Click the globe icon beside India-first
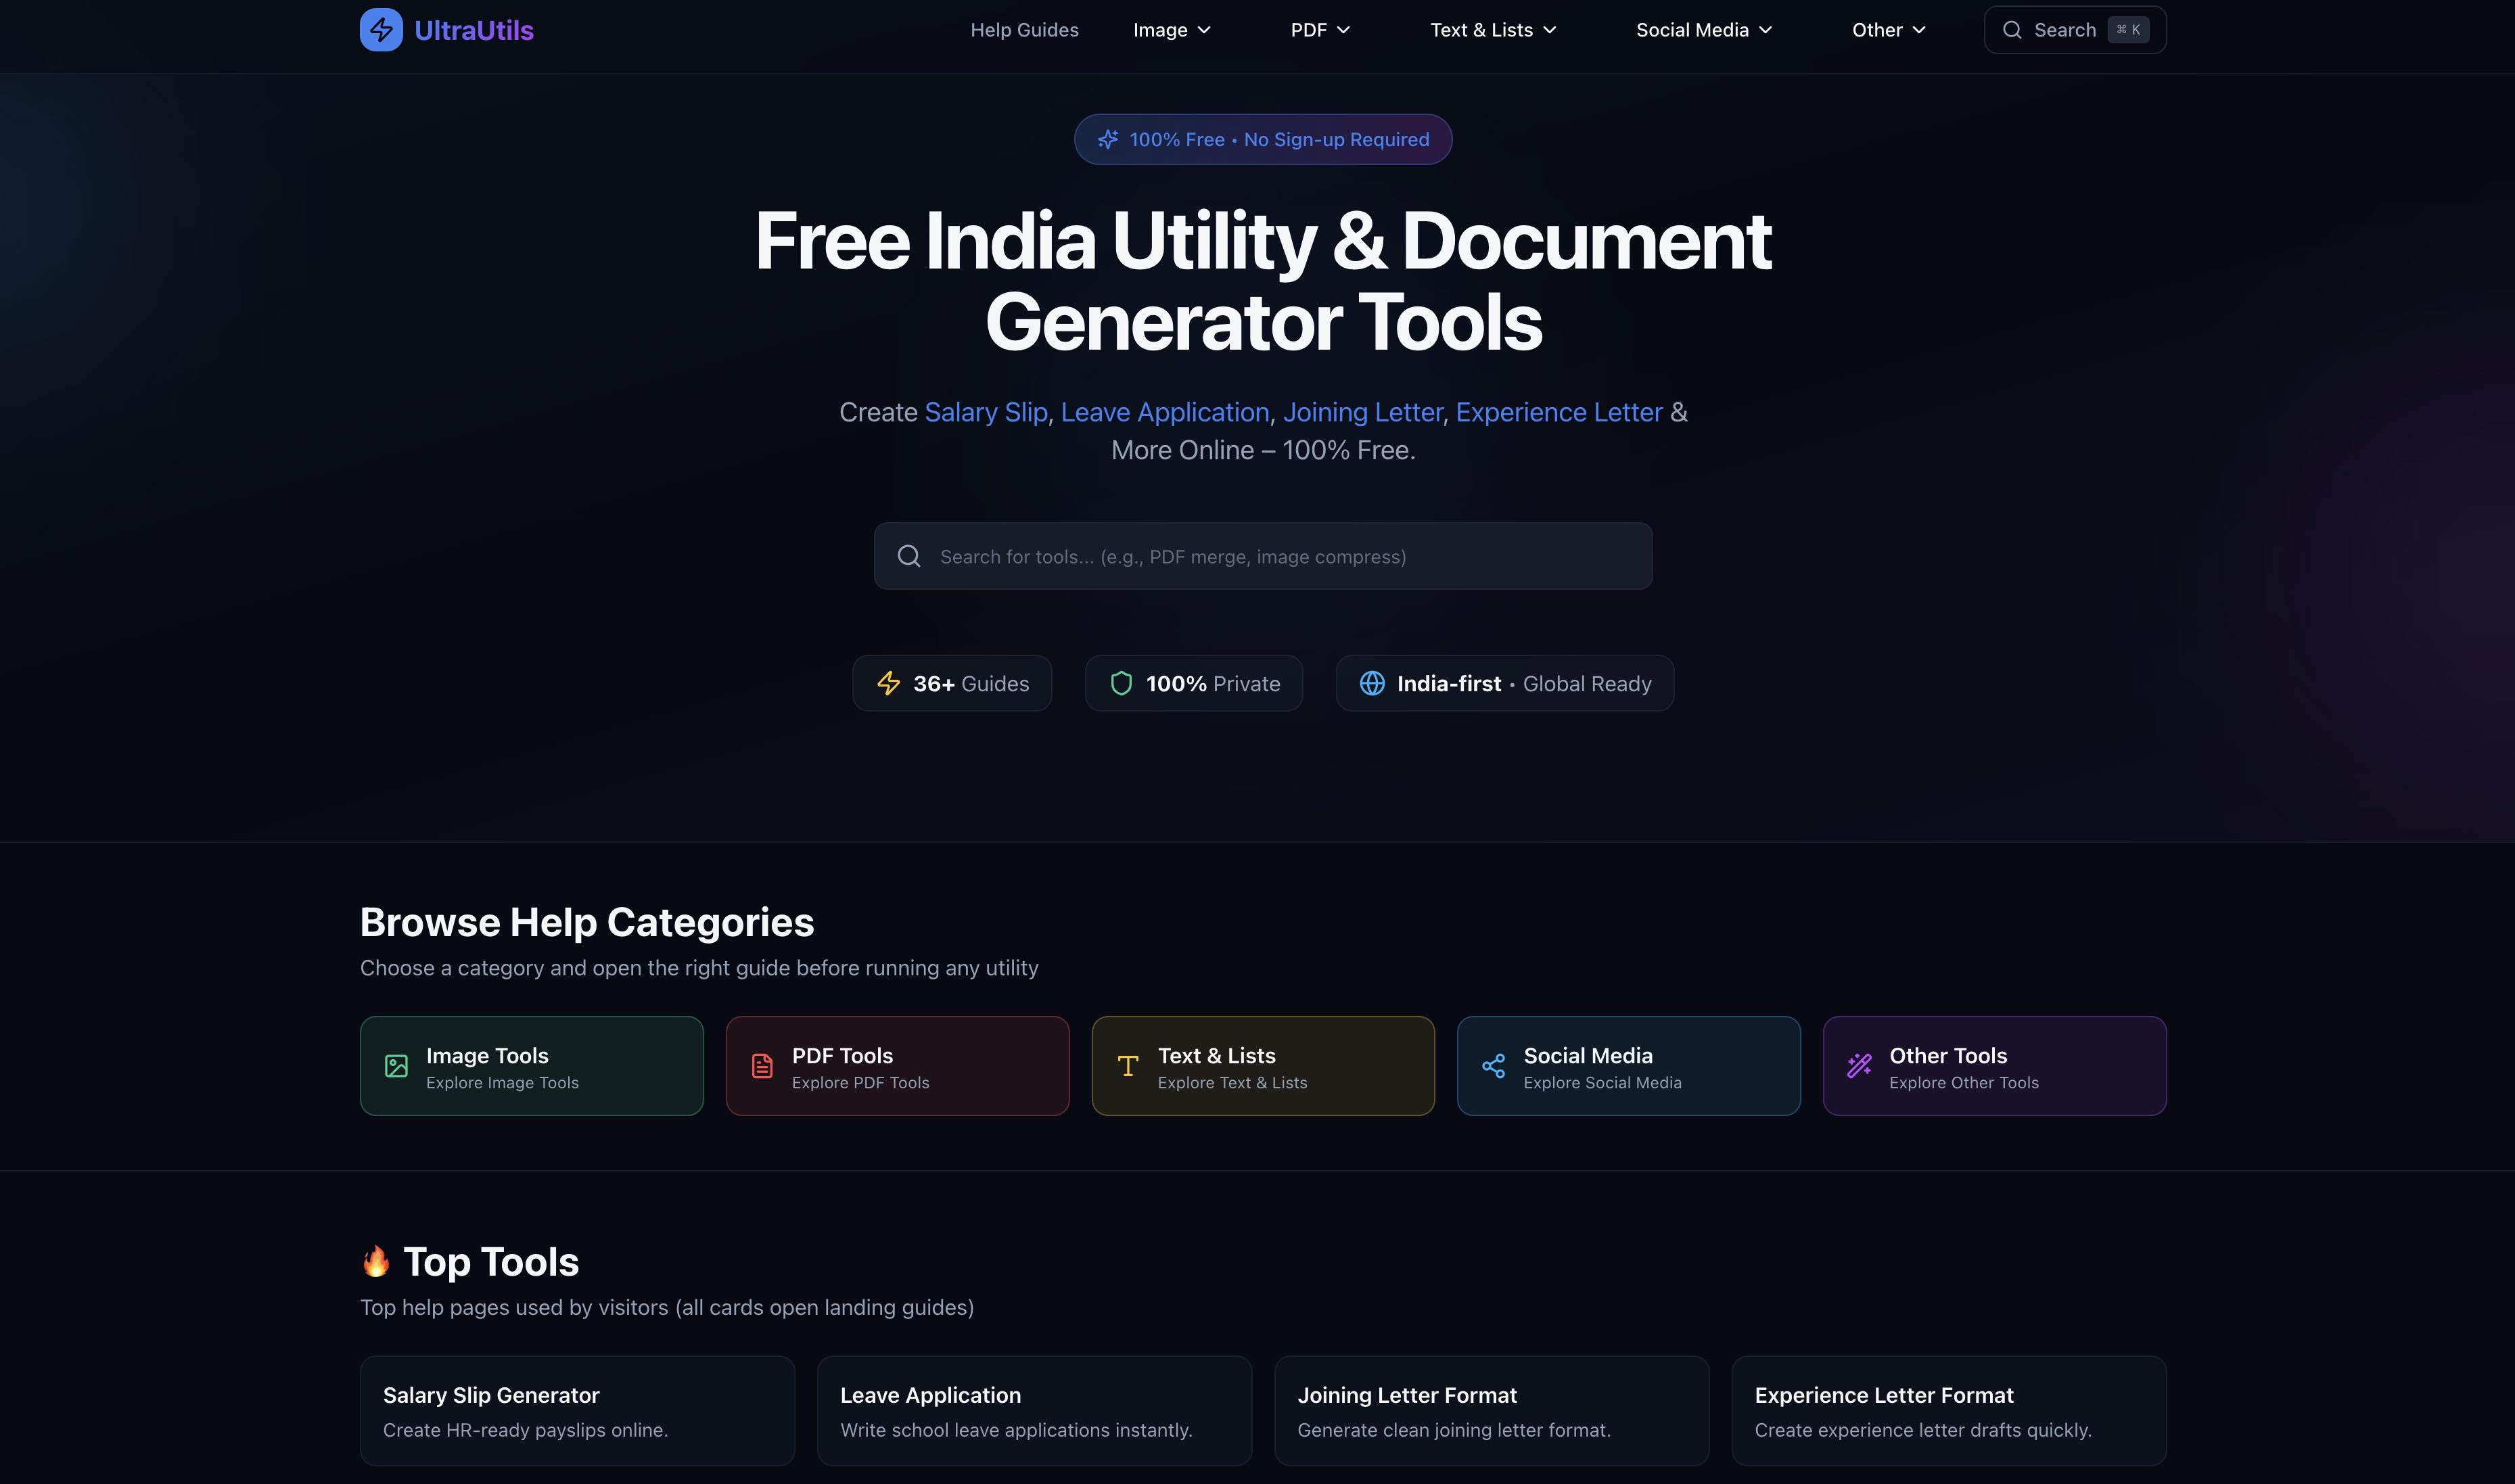The width and height of the screenshot is (2515, 1484). (1372, 683)
